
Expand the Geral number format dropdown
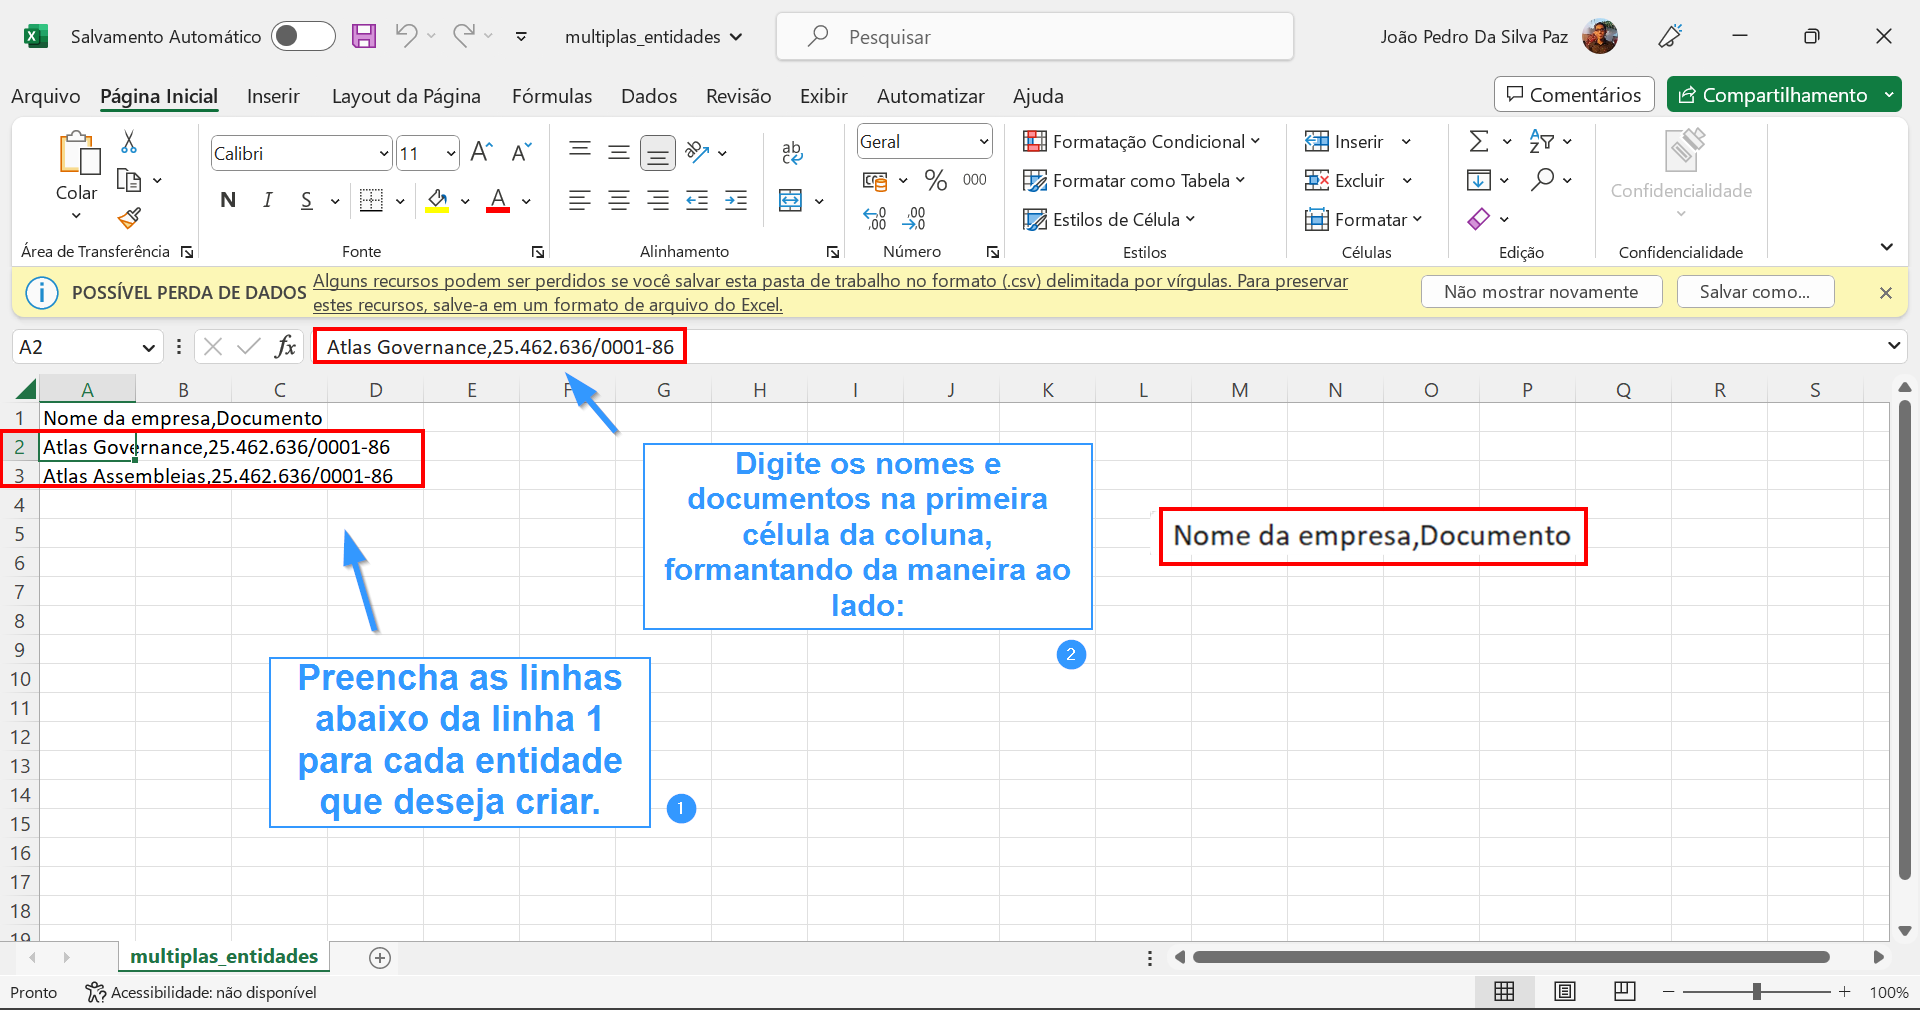pos(983,142)
